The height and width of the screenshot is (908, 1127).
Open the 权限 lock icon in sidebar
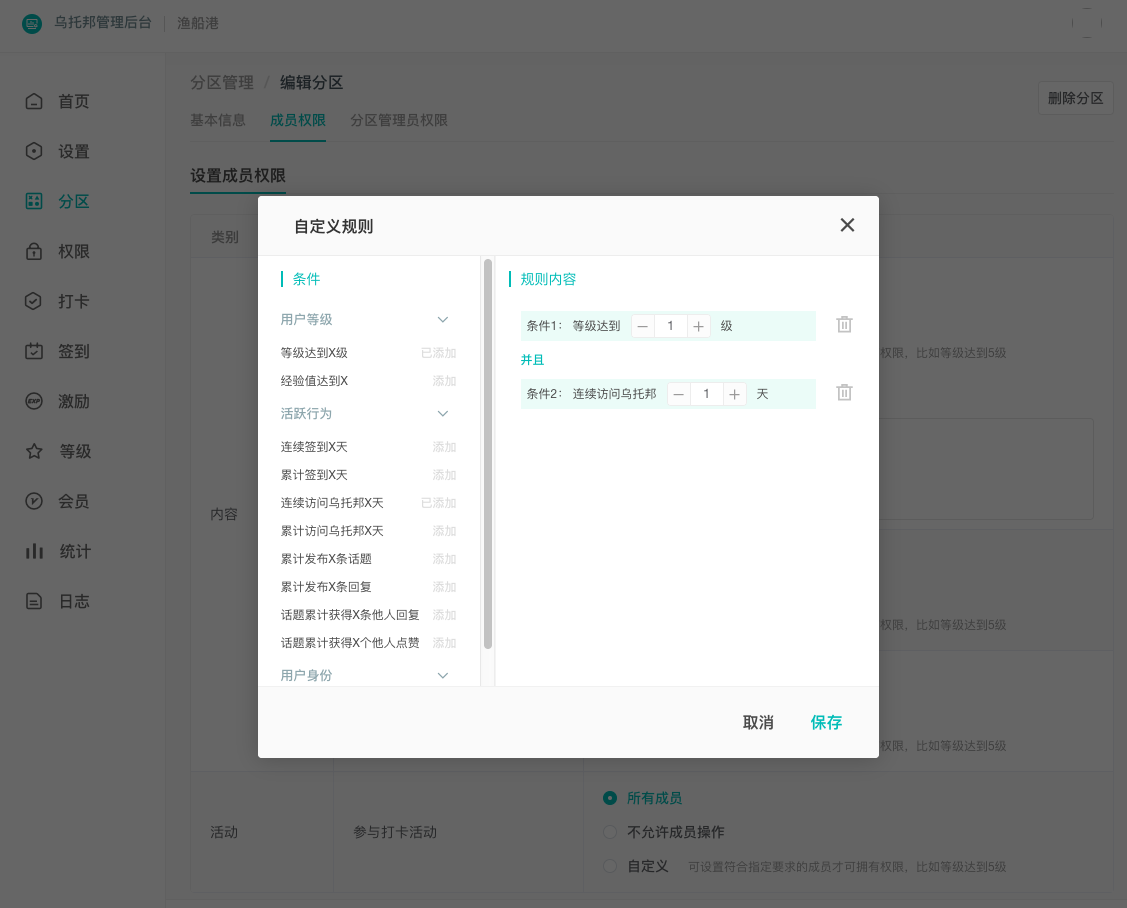point(34,251)
